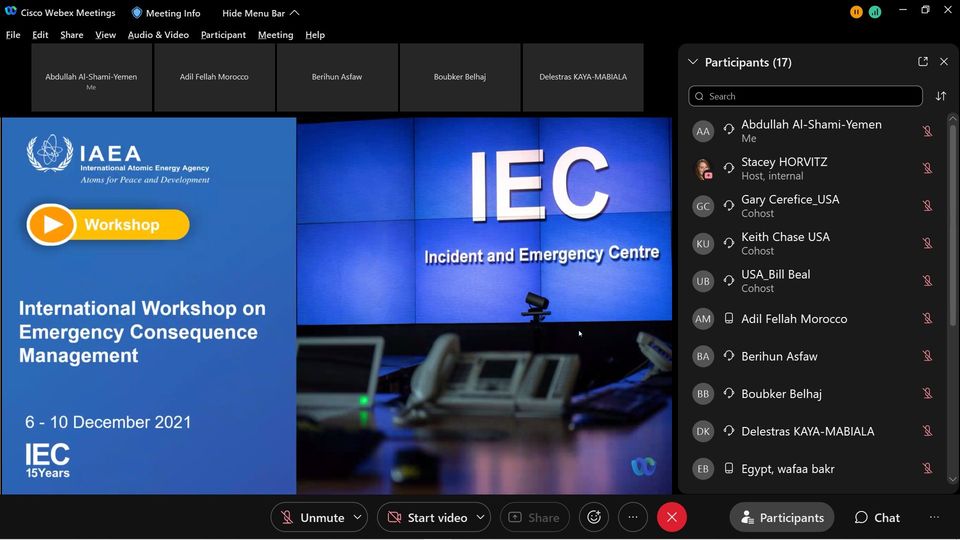This screenshot has height=540, width=960.
Task: Click the sort participants icon
Action: (x=940, y=97)
